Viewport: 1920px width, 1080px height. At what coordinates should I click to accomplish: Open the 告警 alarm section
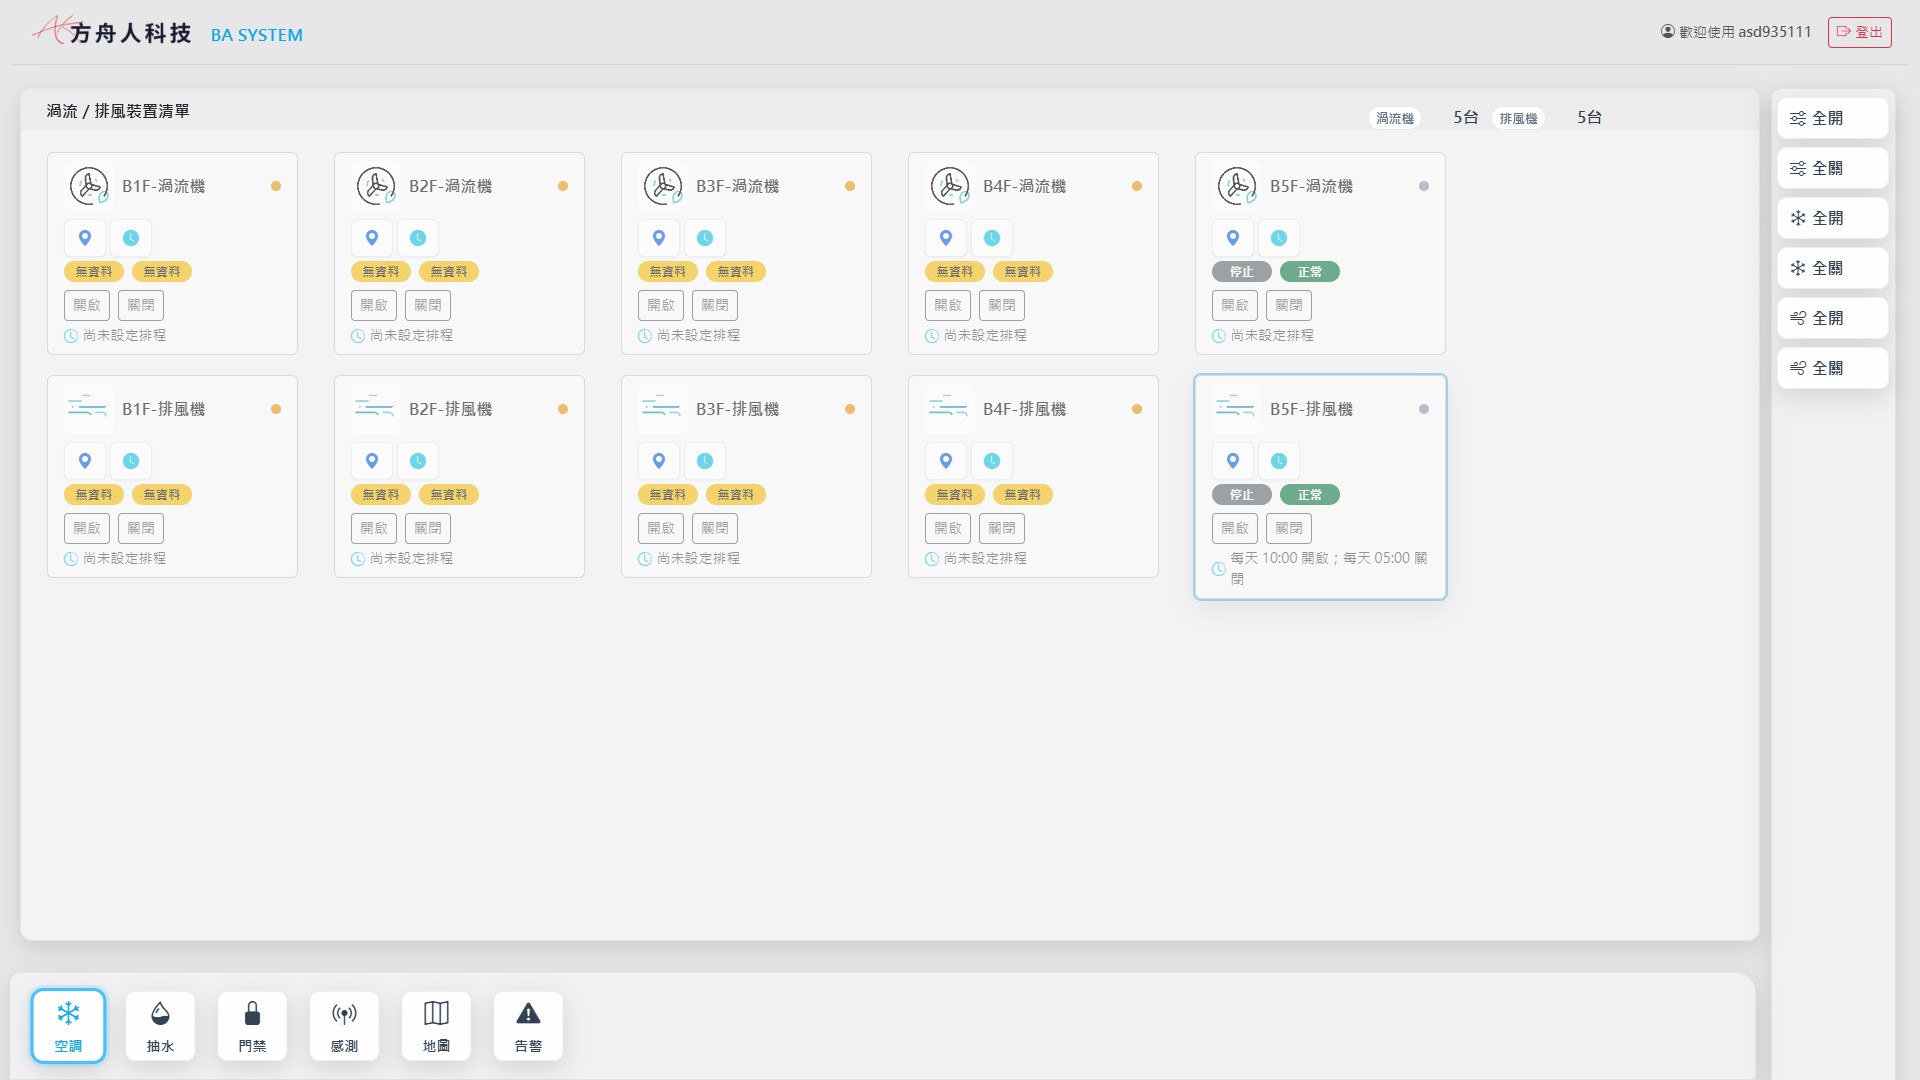528,1026
